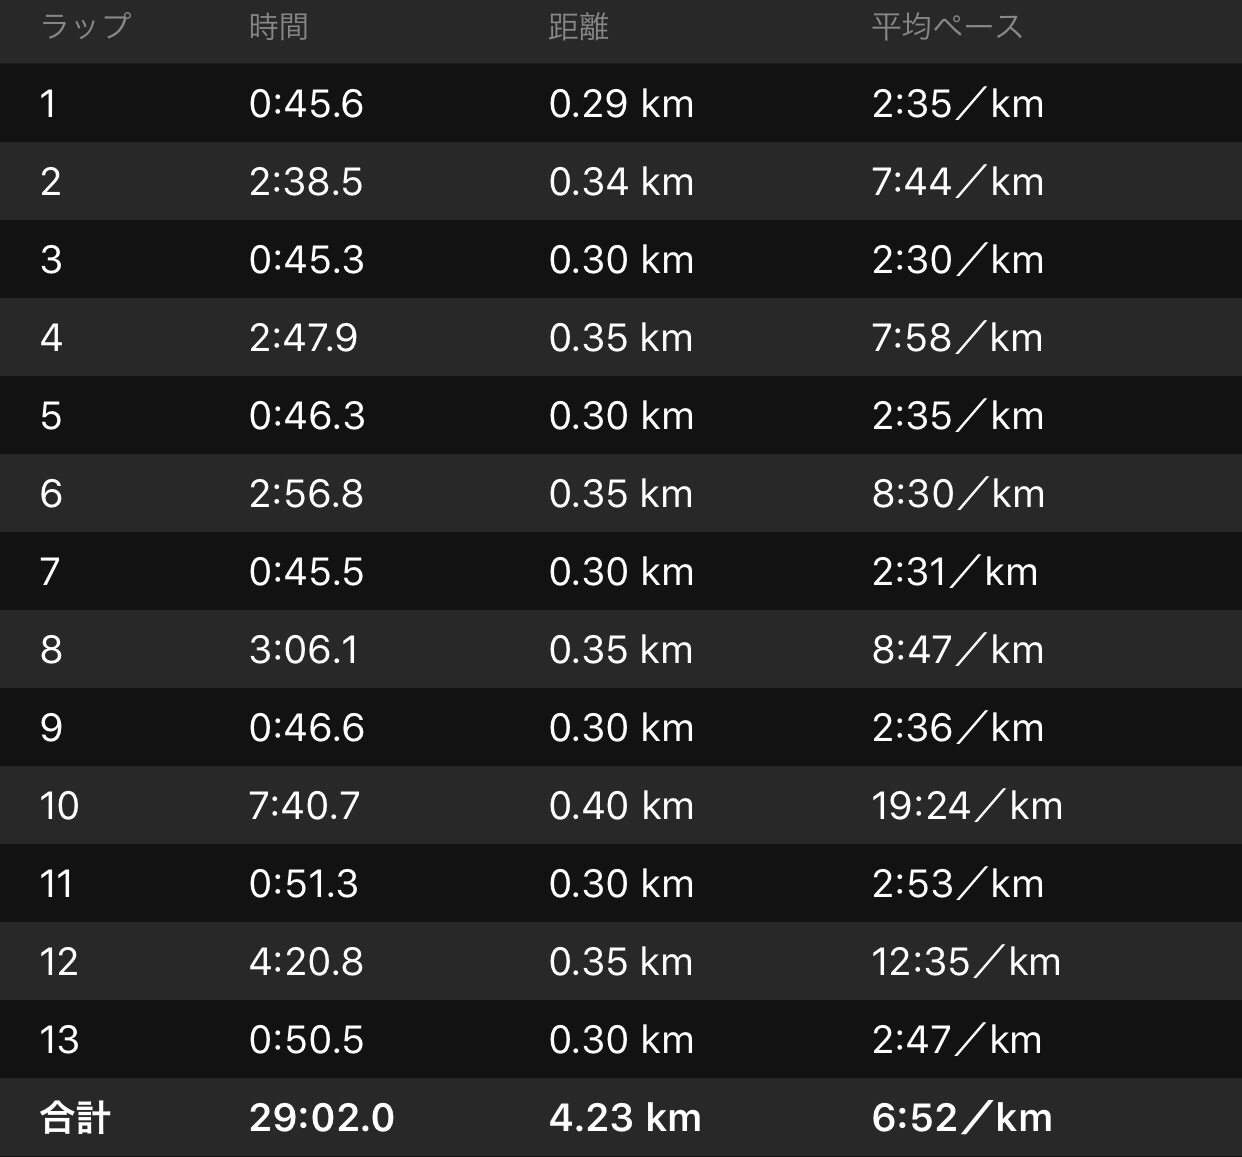
Task: Select lap 1 time 0:45.6
Action: (x=306, y=104)
